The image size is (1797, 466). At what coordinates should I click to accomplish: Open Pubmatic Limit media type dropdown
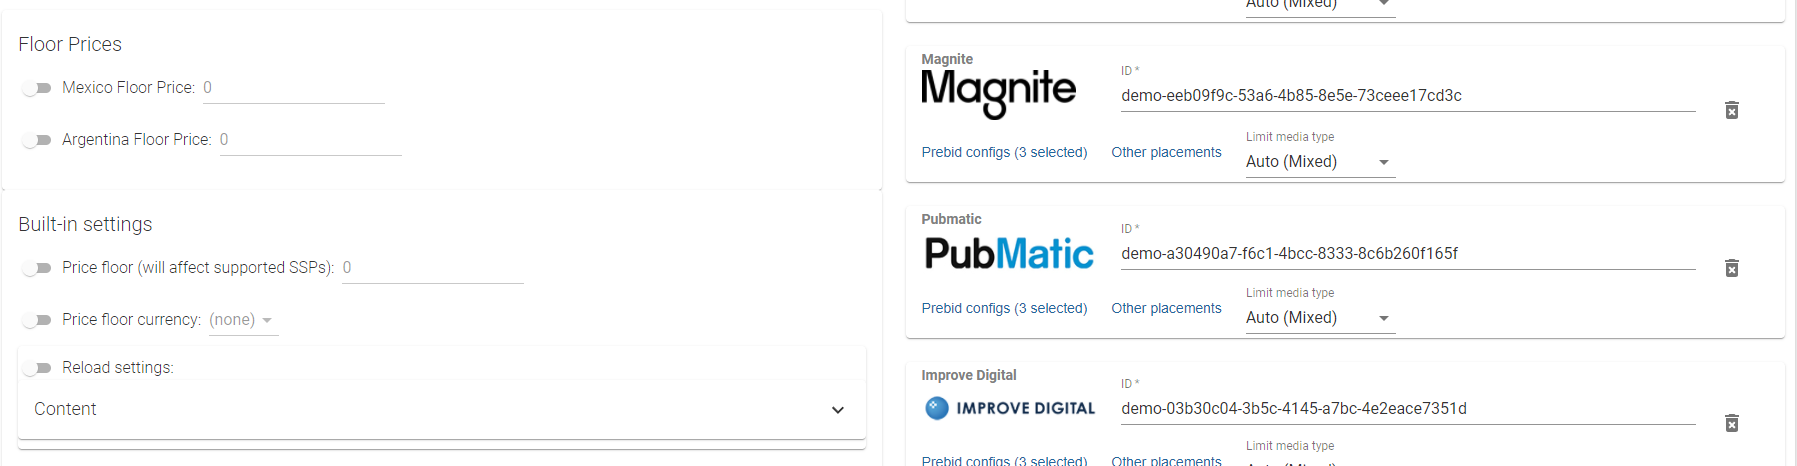tap(1320, 318)
